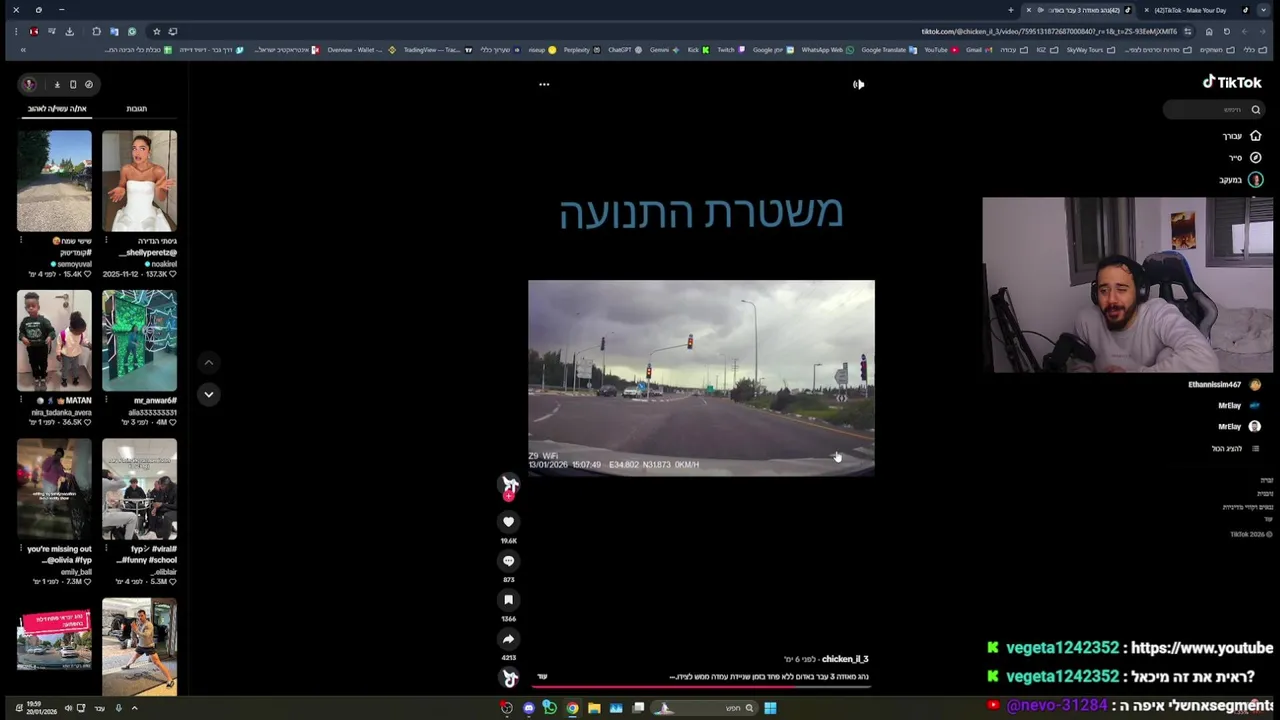Bookmark this page with the star
The height and width of the screenshot is (720, 1280).
[x=156, y=31]
